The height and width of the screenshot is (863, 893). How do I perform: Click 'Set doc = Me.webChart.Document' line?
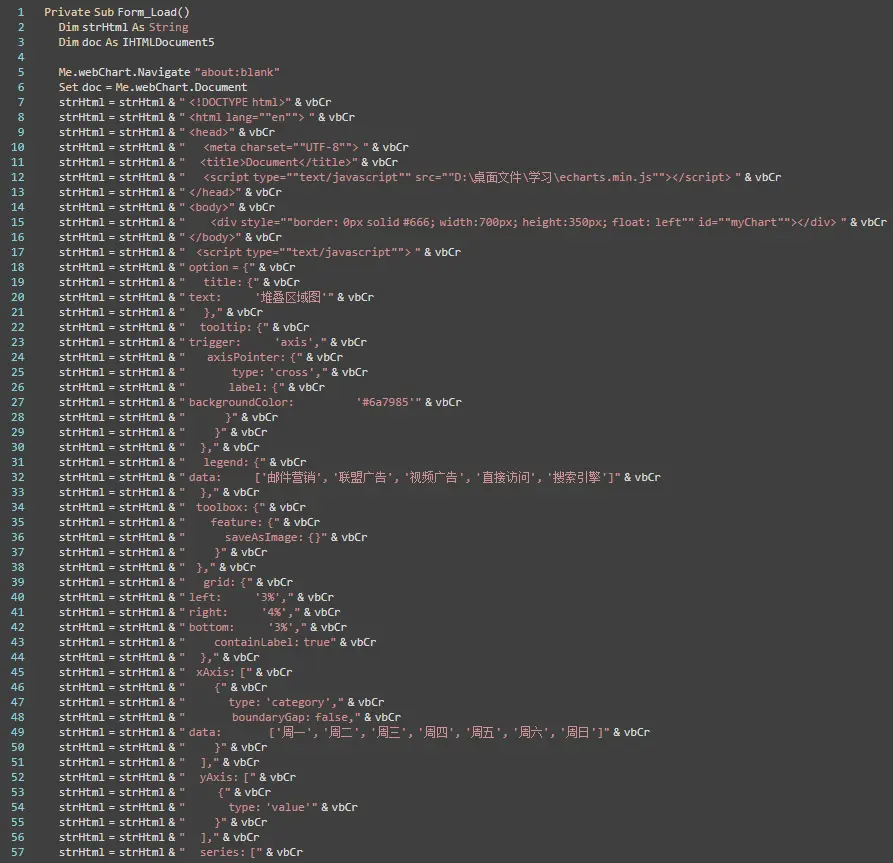coord(153,87)
